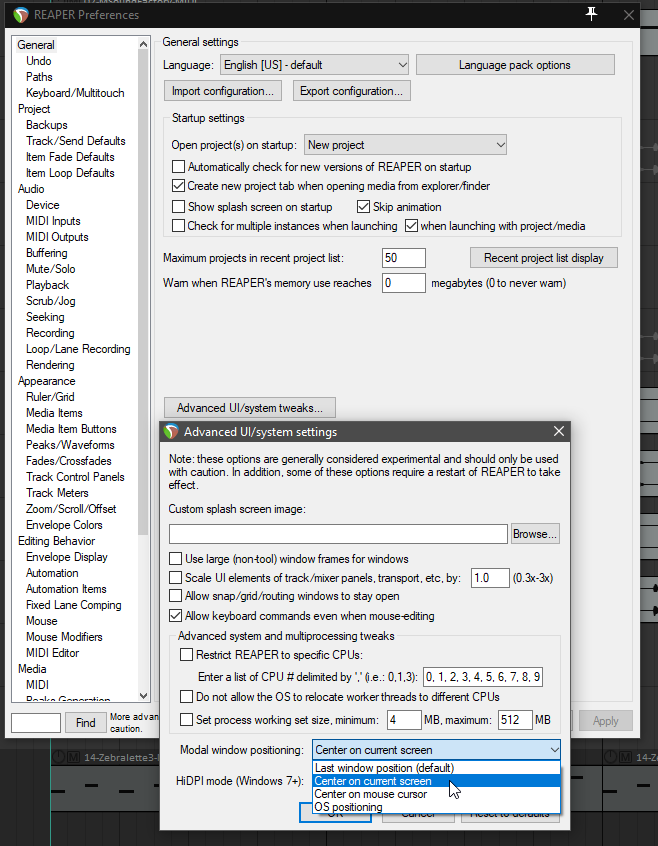
Task: Select Envelope Colors in the tree
Action: (x=64, y=525)
